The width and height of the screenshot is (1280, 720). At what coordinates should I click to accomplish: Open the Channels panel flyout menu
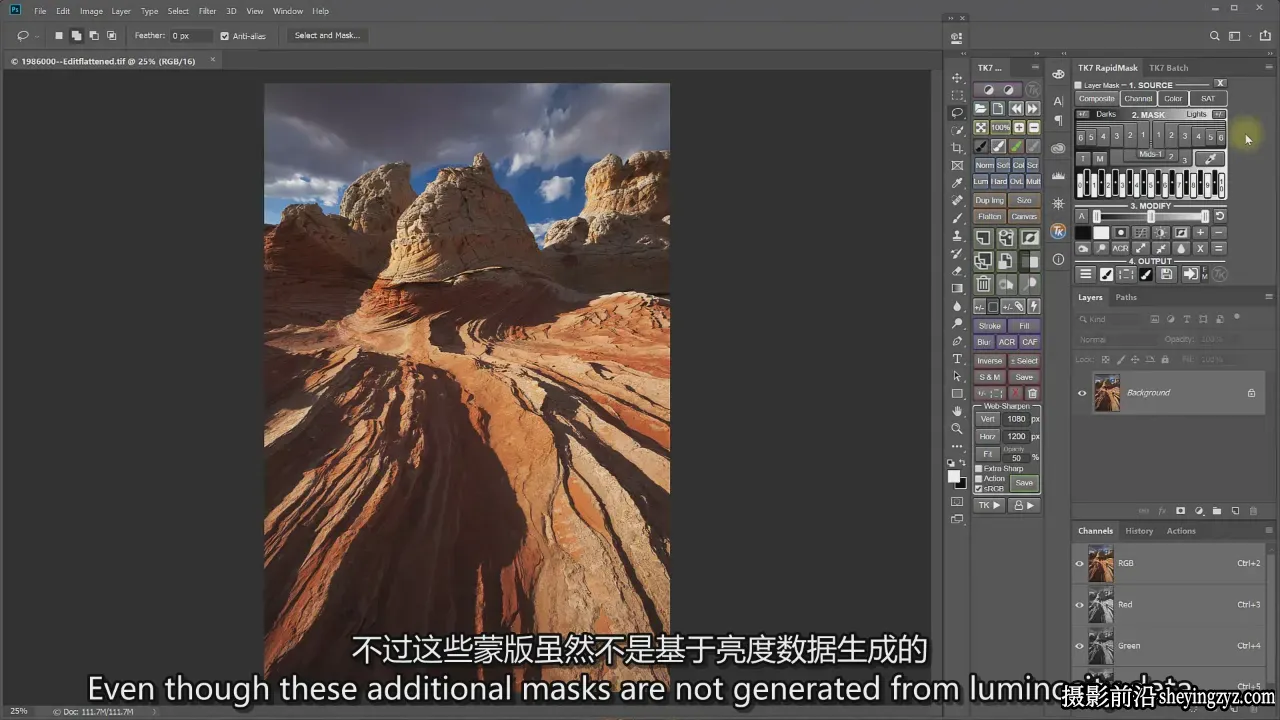coord(1269,531)
